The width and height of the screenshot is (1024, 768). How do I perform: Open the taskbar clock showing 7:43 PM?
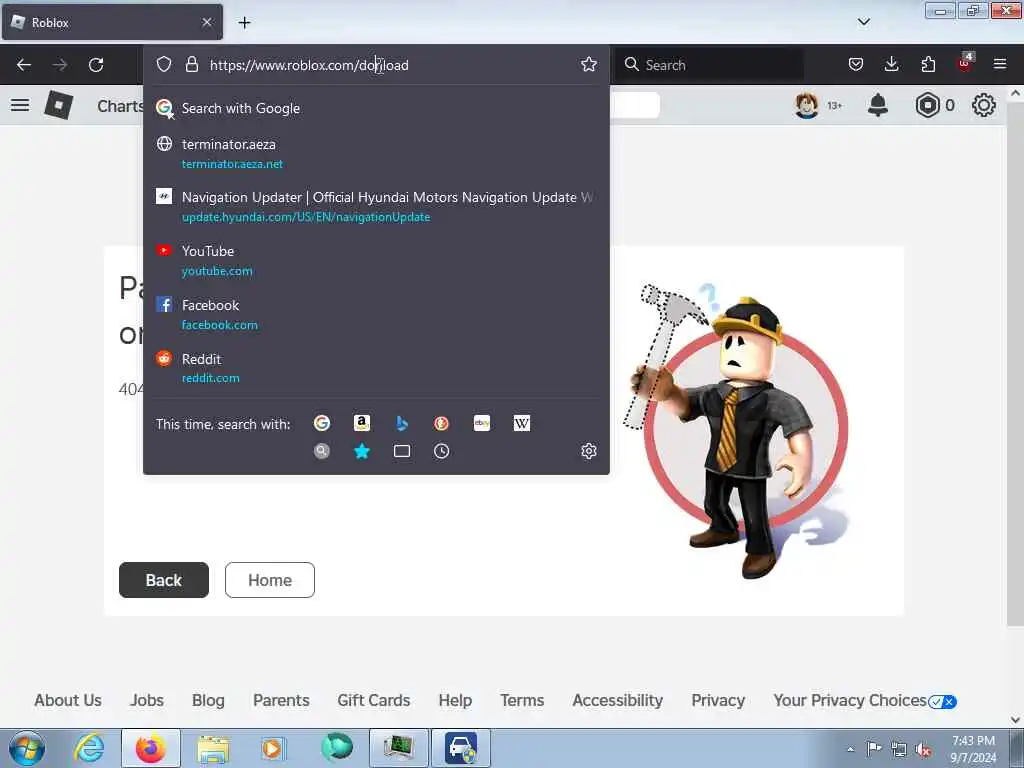973,749
